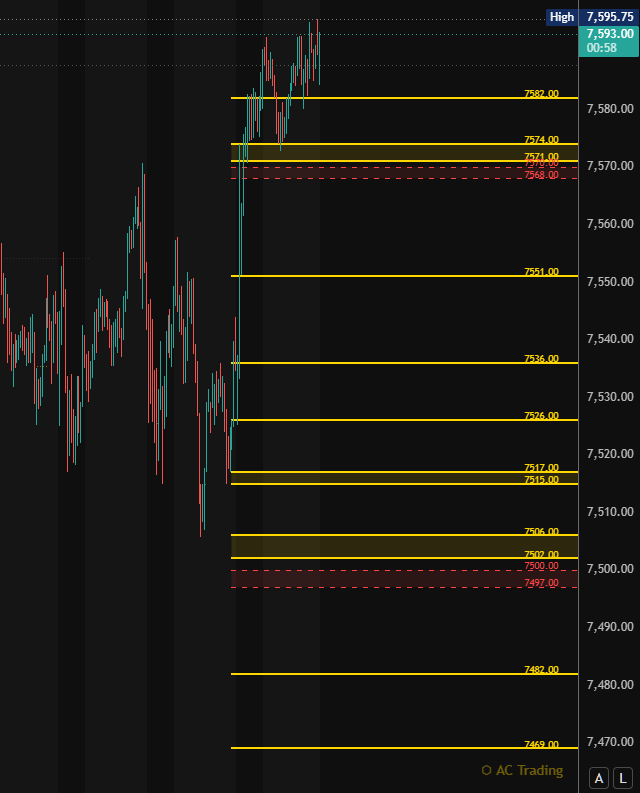Select the 7551.00 level label
The image size is (640, 793).
point(541,272)
